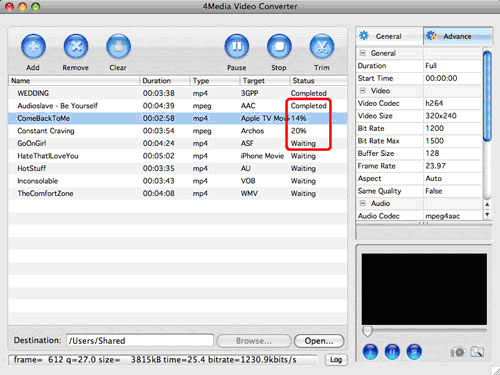The image size is (500, 375).
Task: Click the Duration value Full
Action: tap(431, 66)
